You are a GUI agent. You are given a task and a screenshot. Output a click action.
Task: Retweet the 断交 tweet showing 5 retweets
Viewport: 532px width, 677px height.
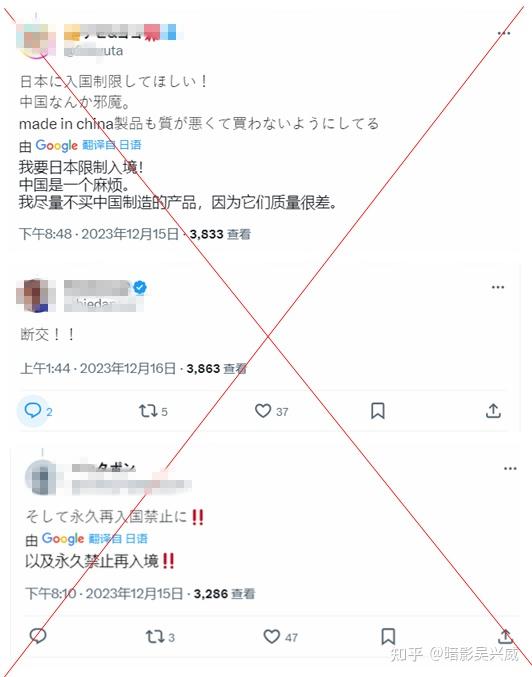click(153, 411)
